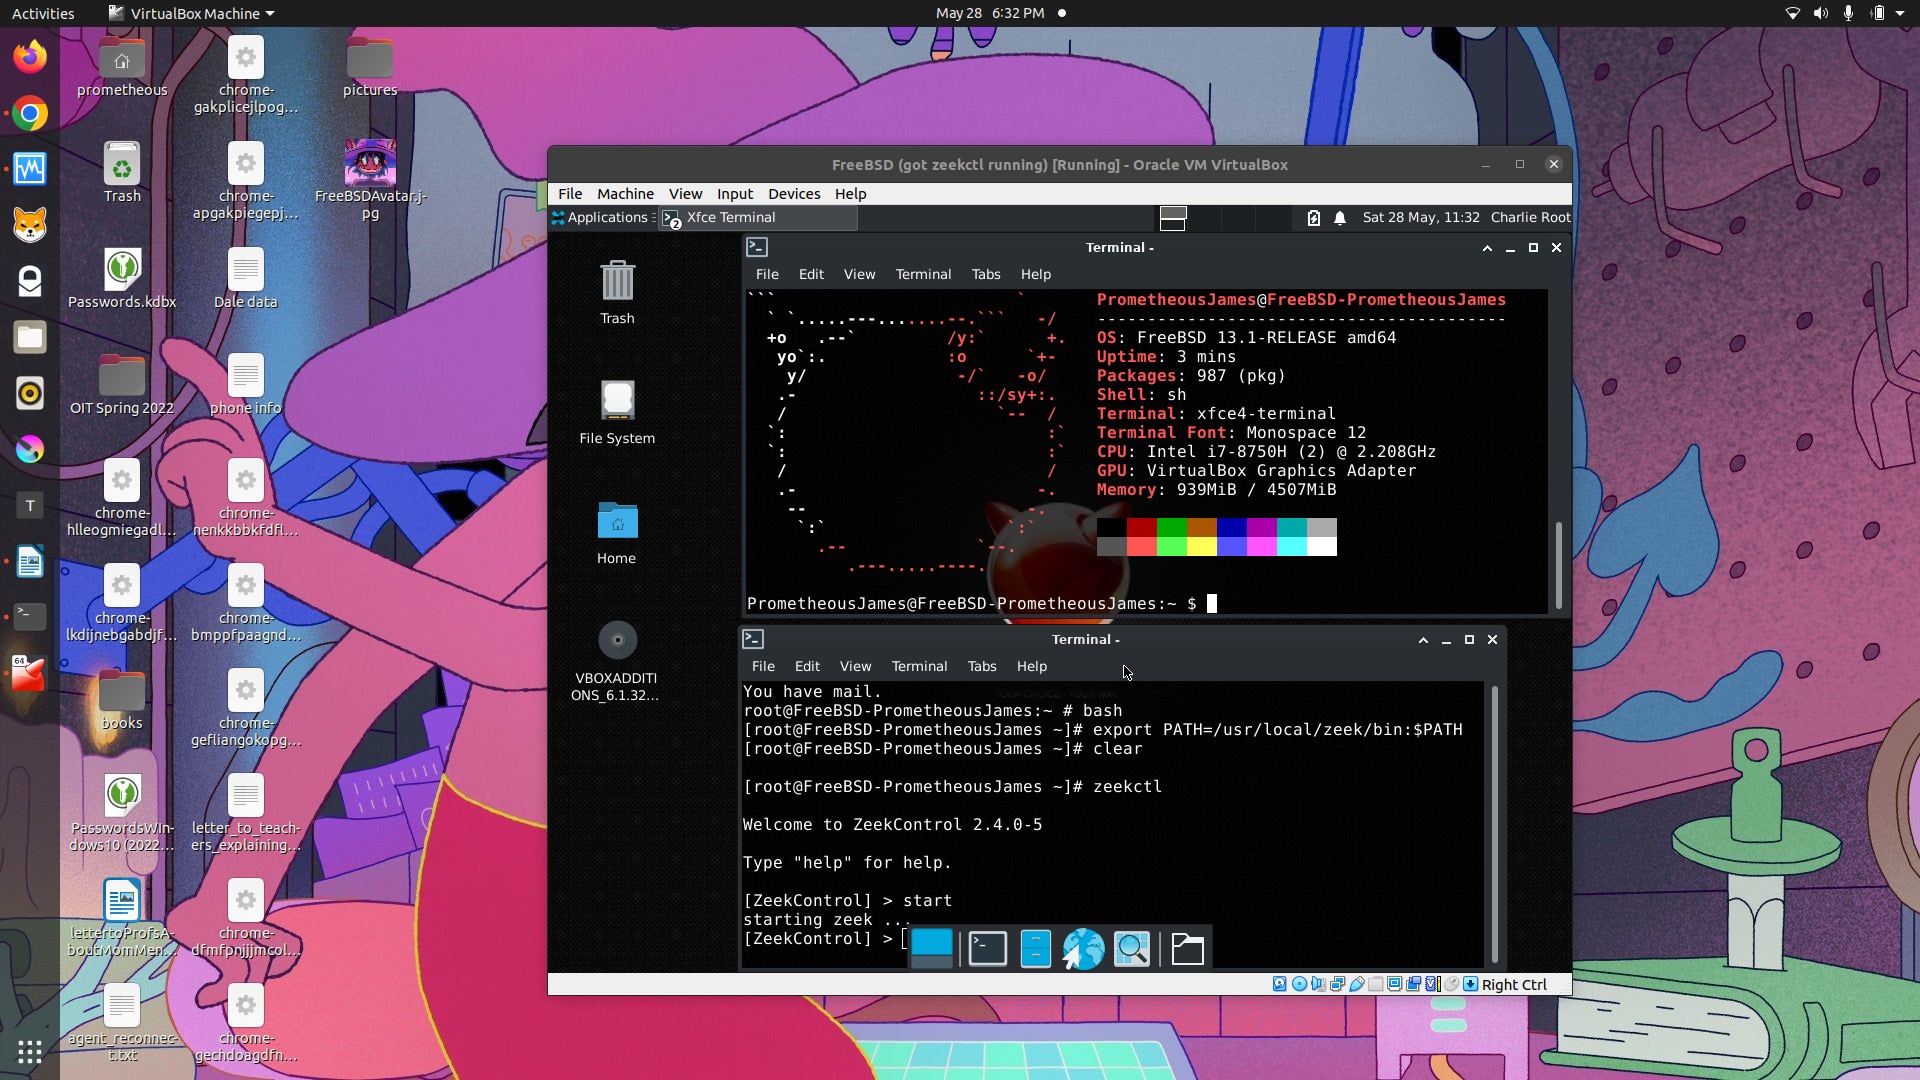Open System Monitor in the dock
This screenshot has height=1080, width=1920.
30,169
